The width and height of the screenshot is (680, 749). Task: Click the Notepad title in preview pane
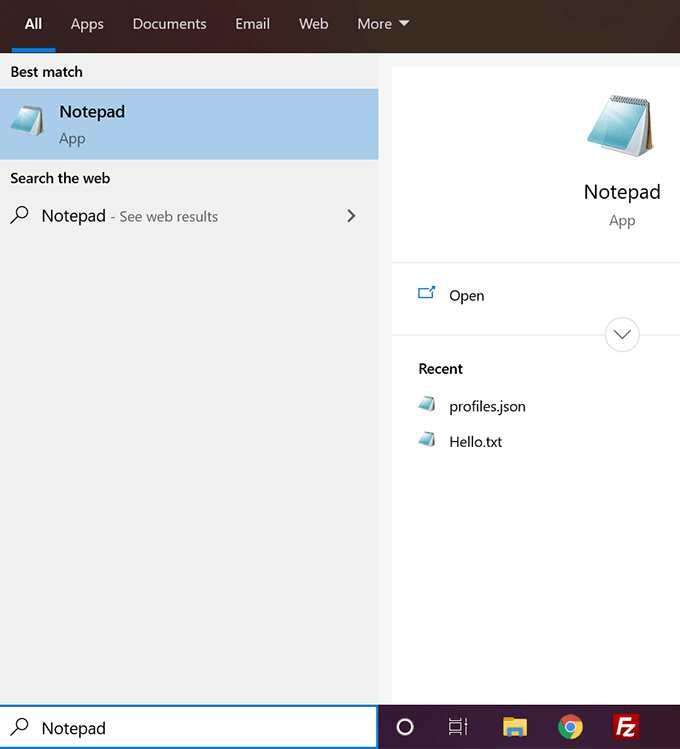(622, 192)
